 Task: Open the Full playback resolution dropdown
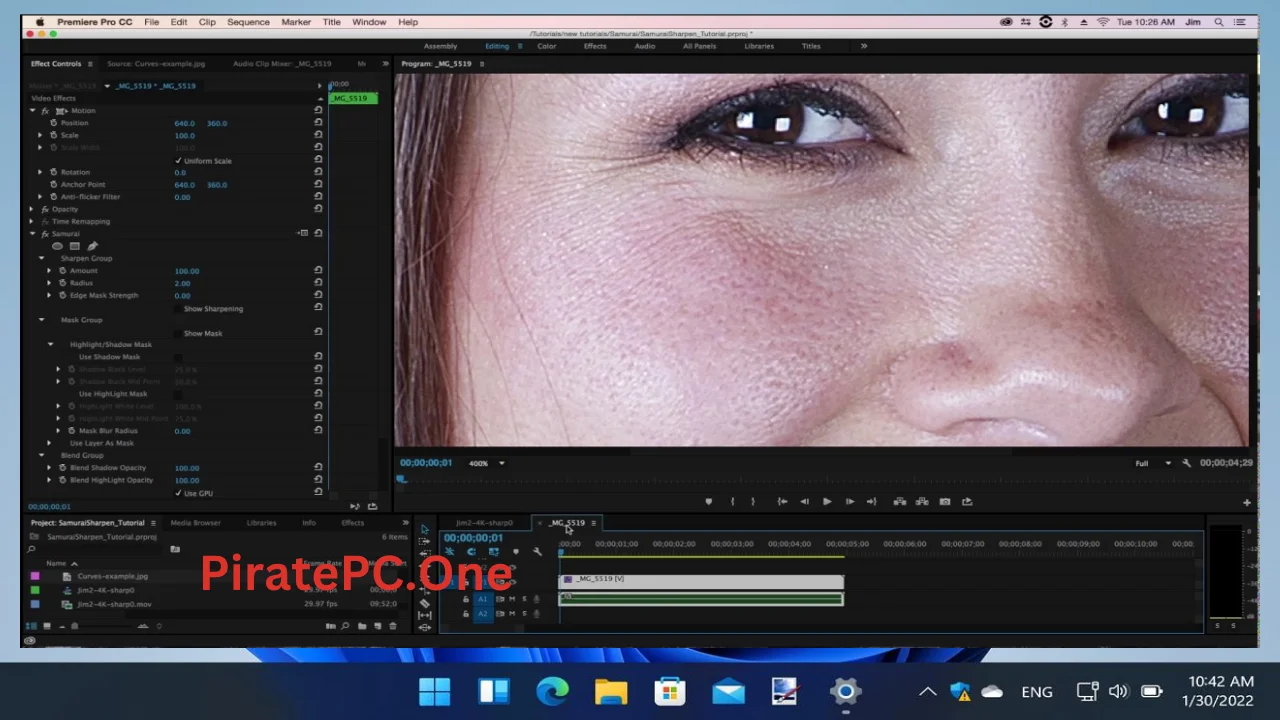pos(1153,463)
